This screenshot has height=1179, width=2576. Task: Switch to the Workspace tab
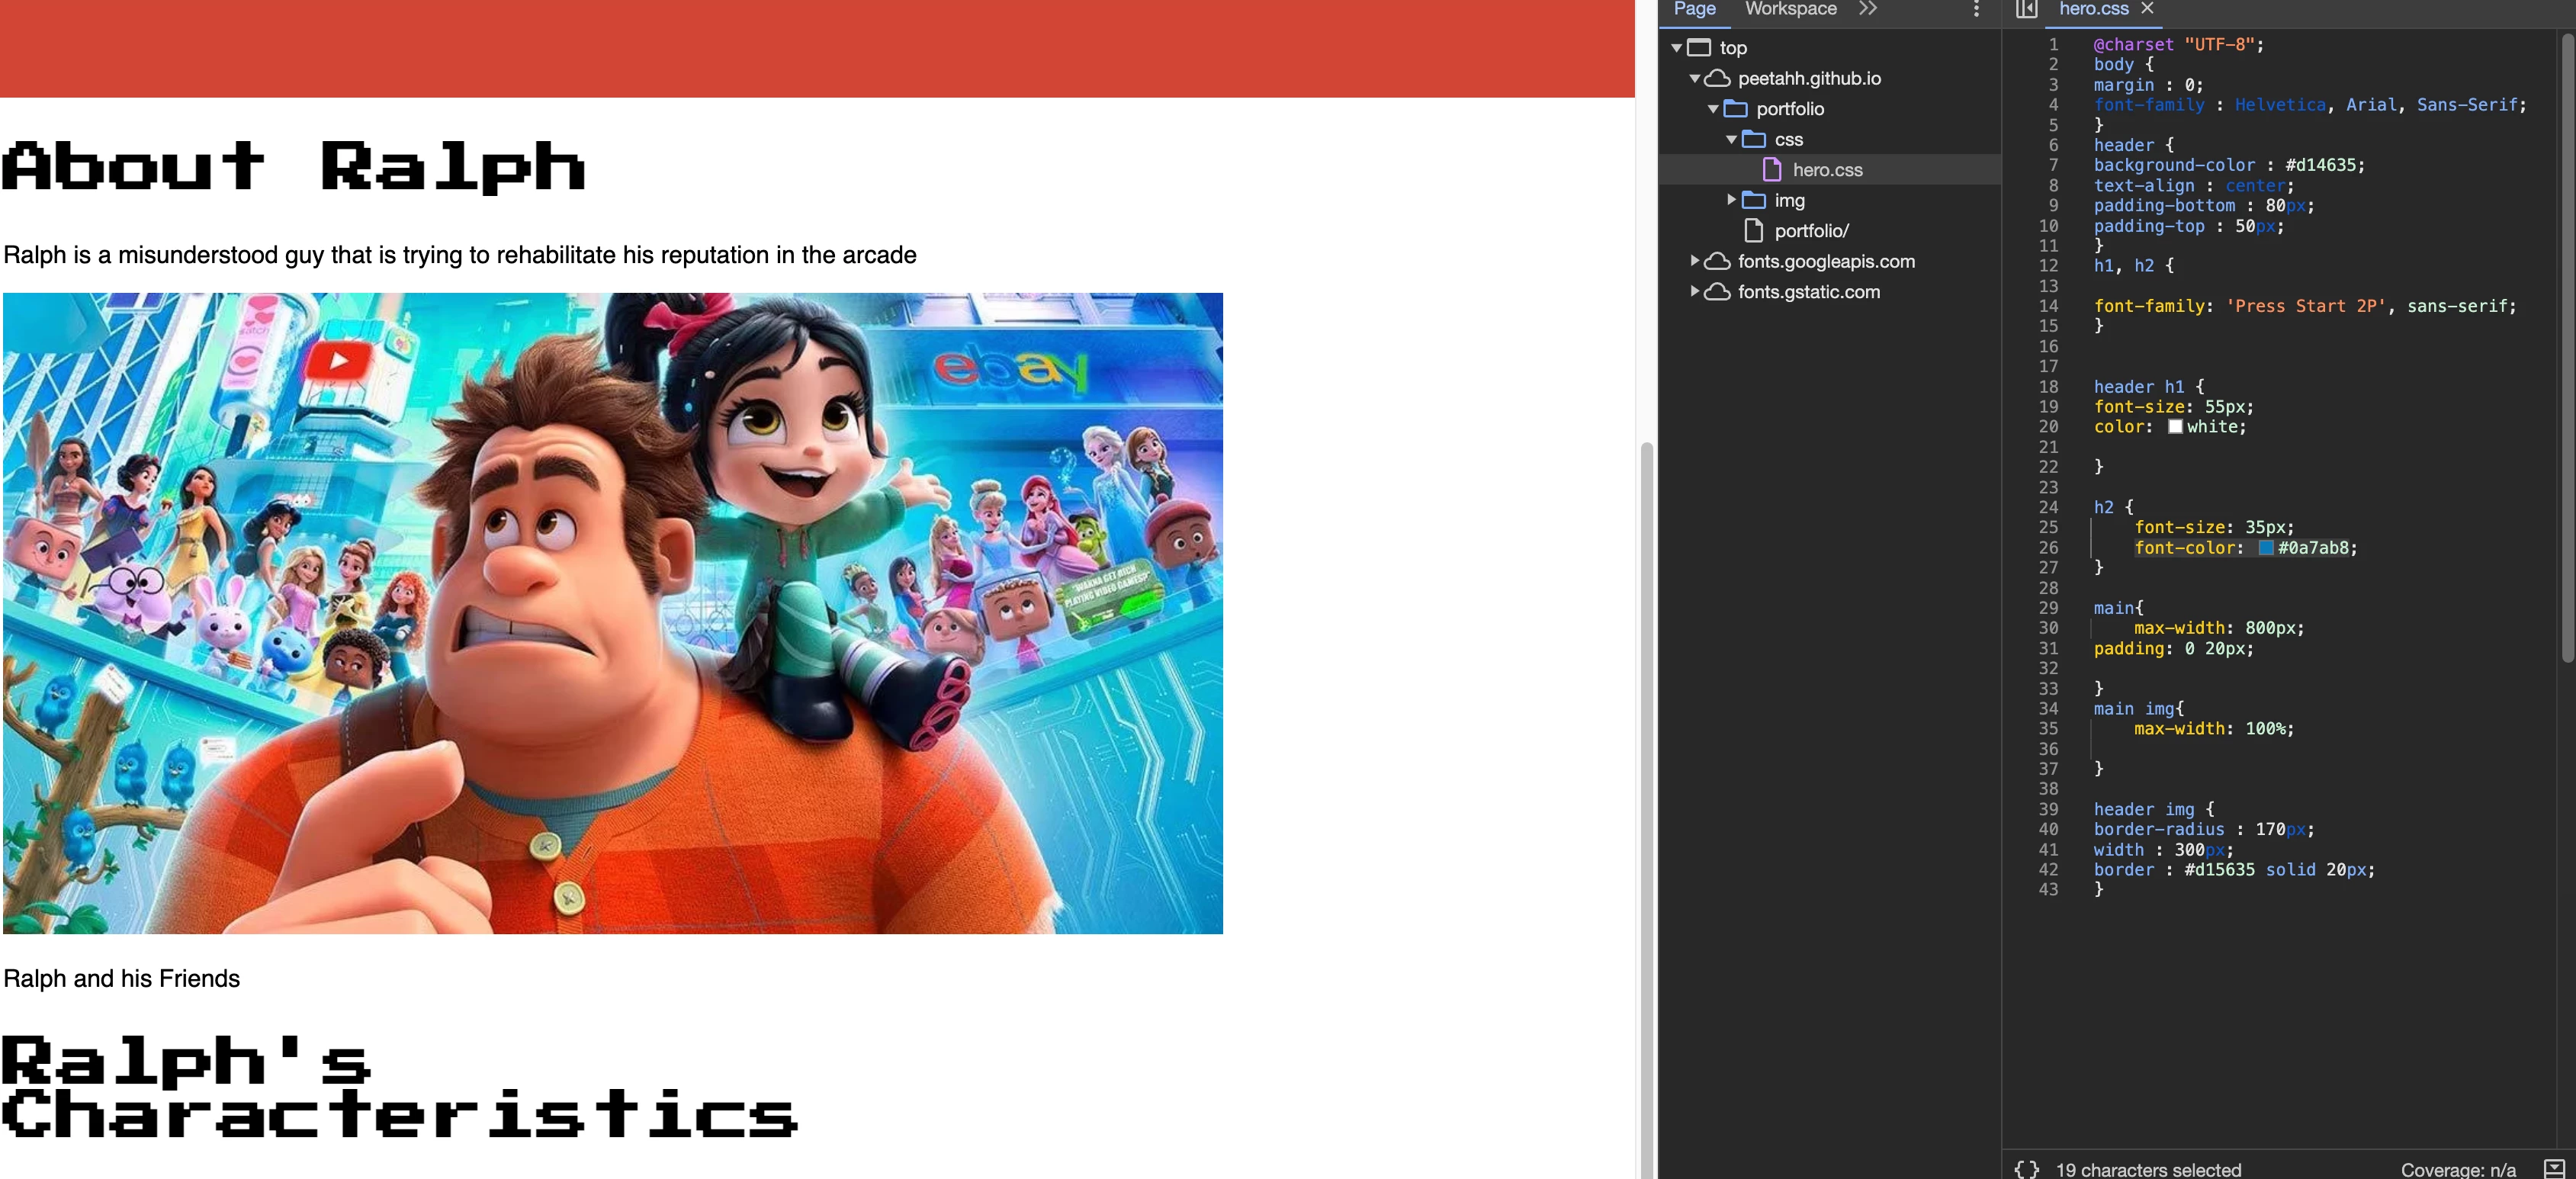tap(1790, 9)
